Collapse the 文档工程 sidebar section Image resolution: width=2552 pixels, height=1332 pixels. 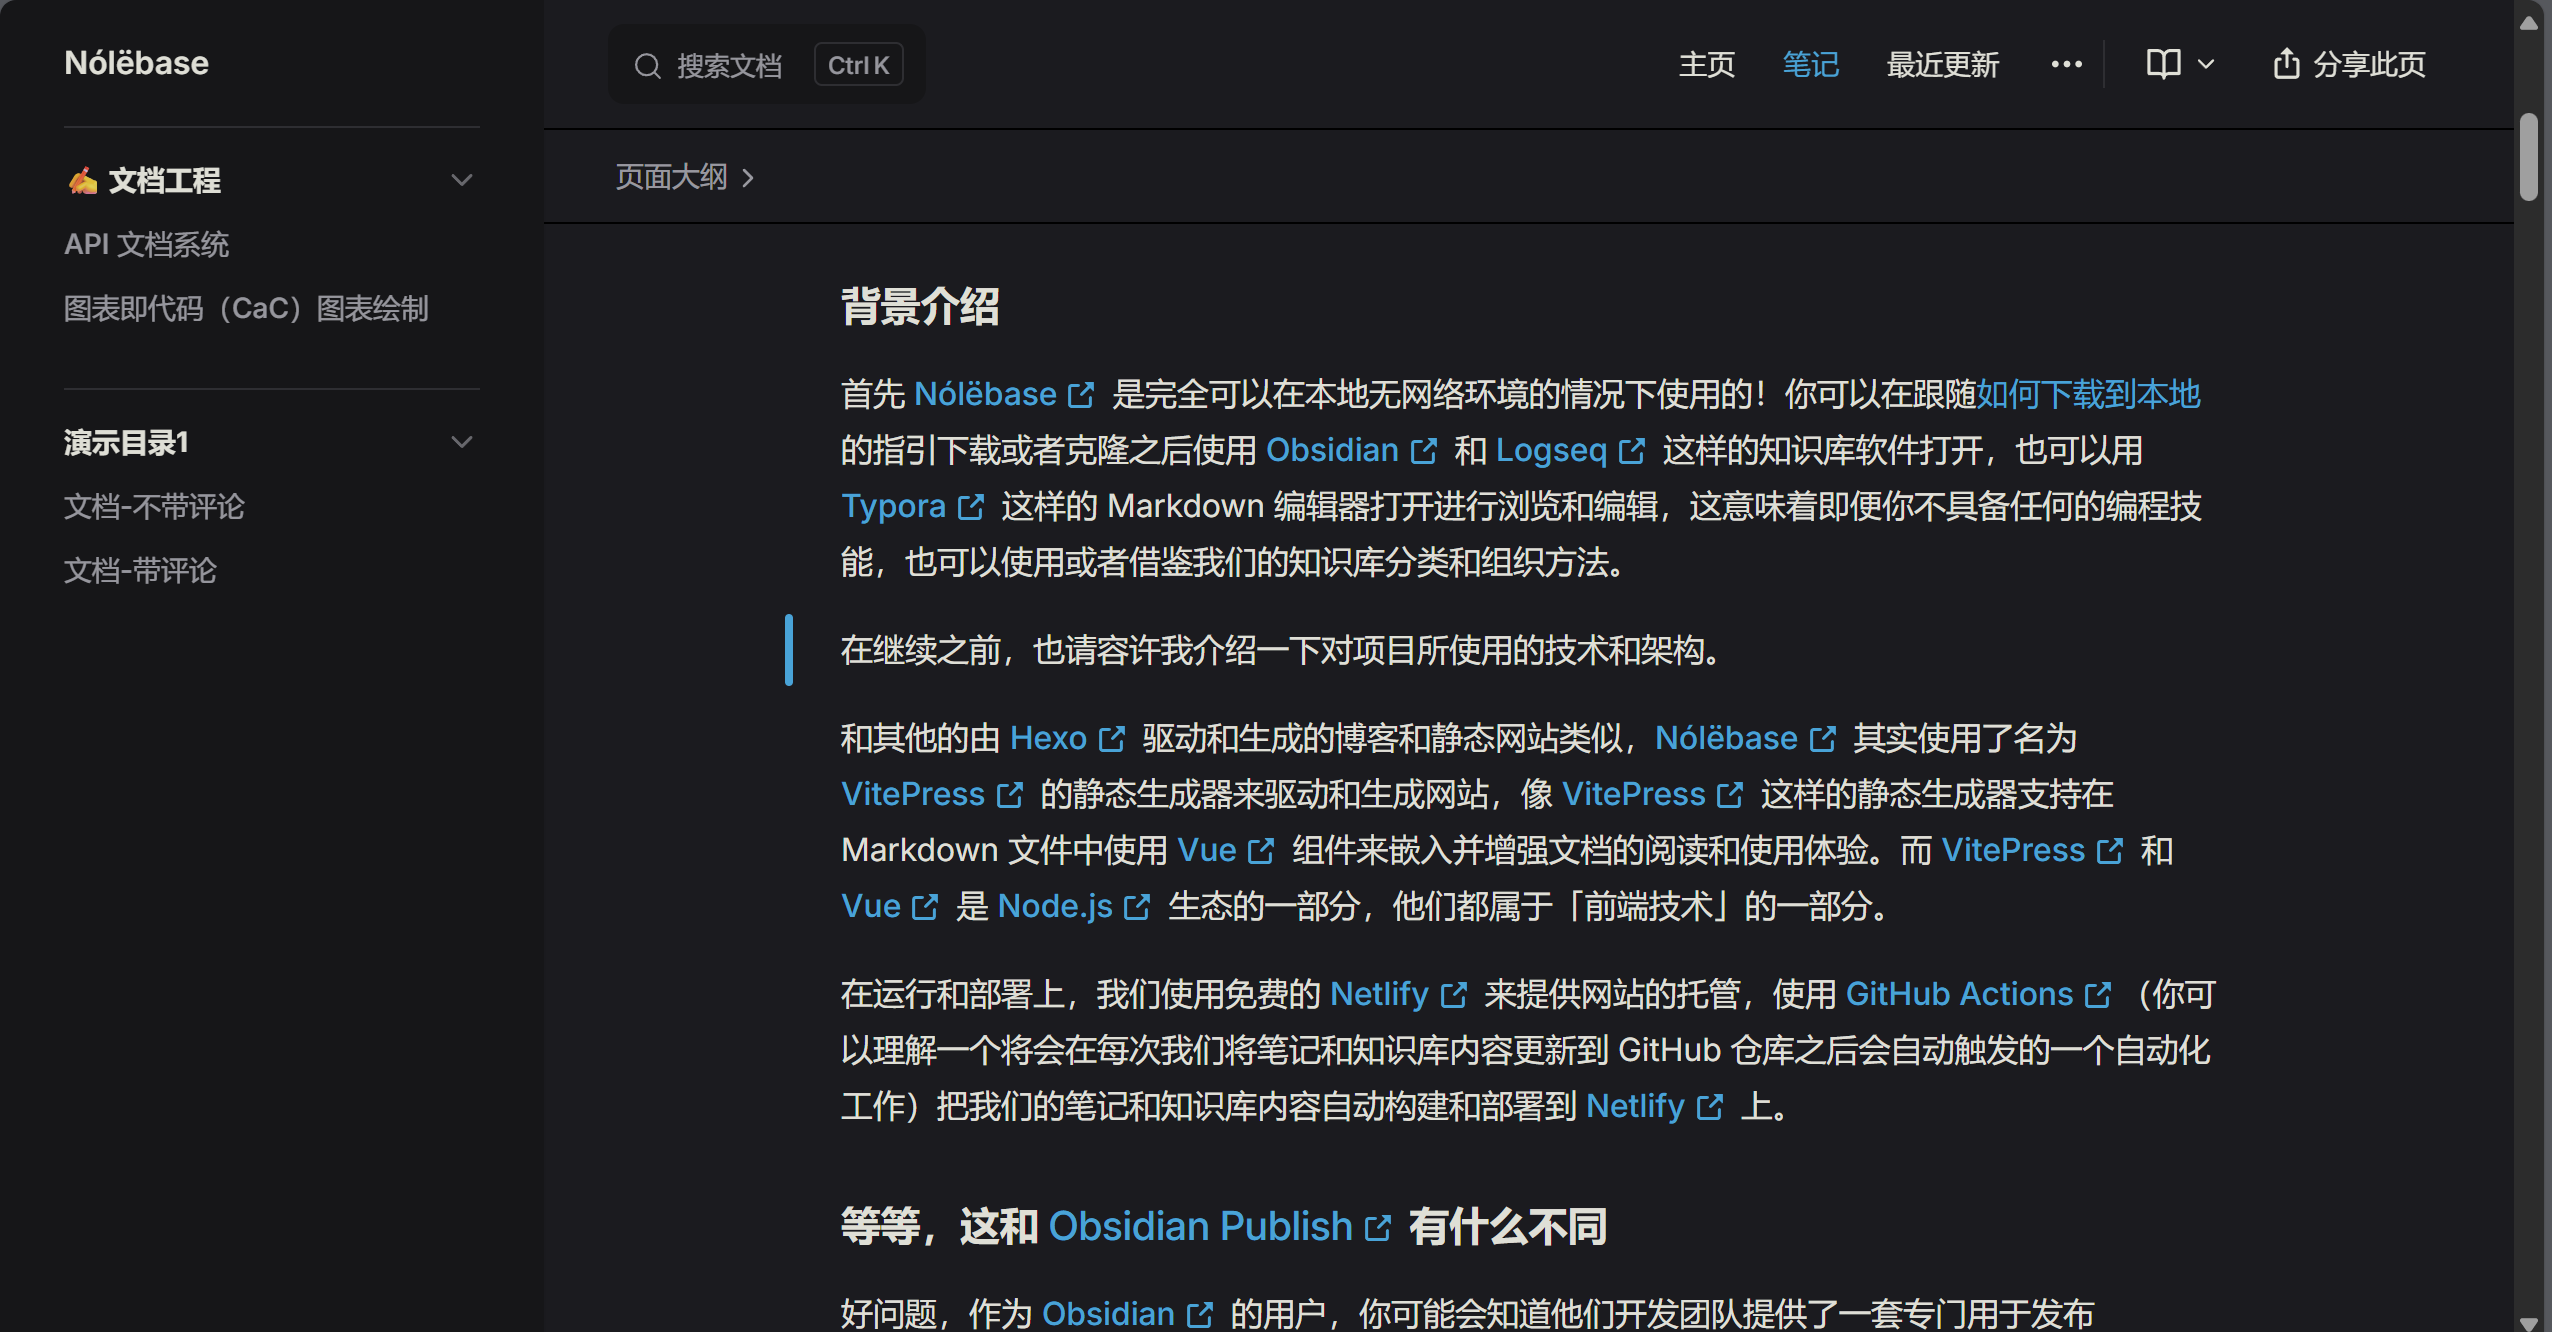461,180
